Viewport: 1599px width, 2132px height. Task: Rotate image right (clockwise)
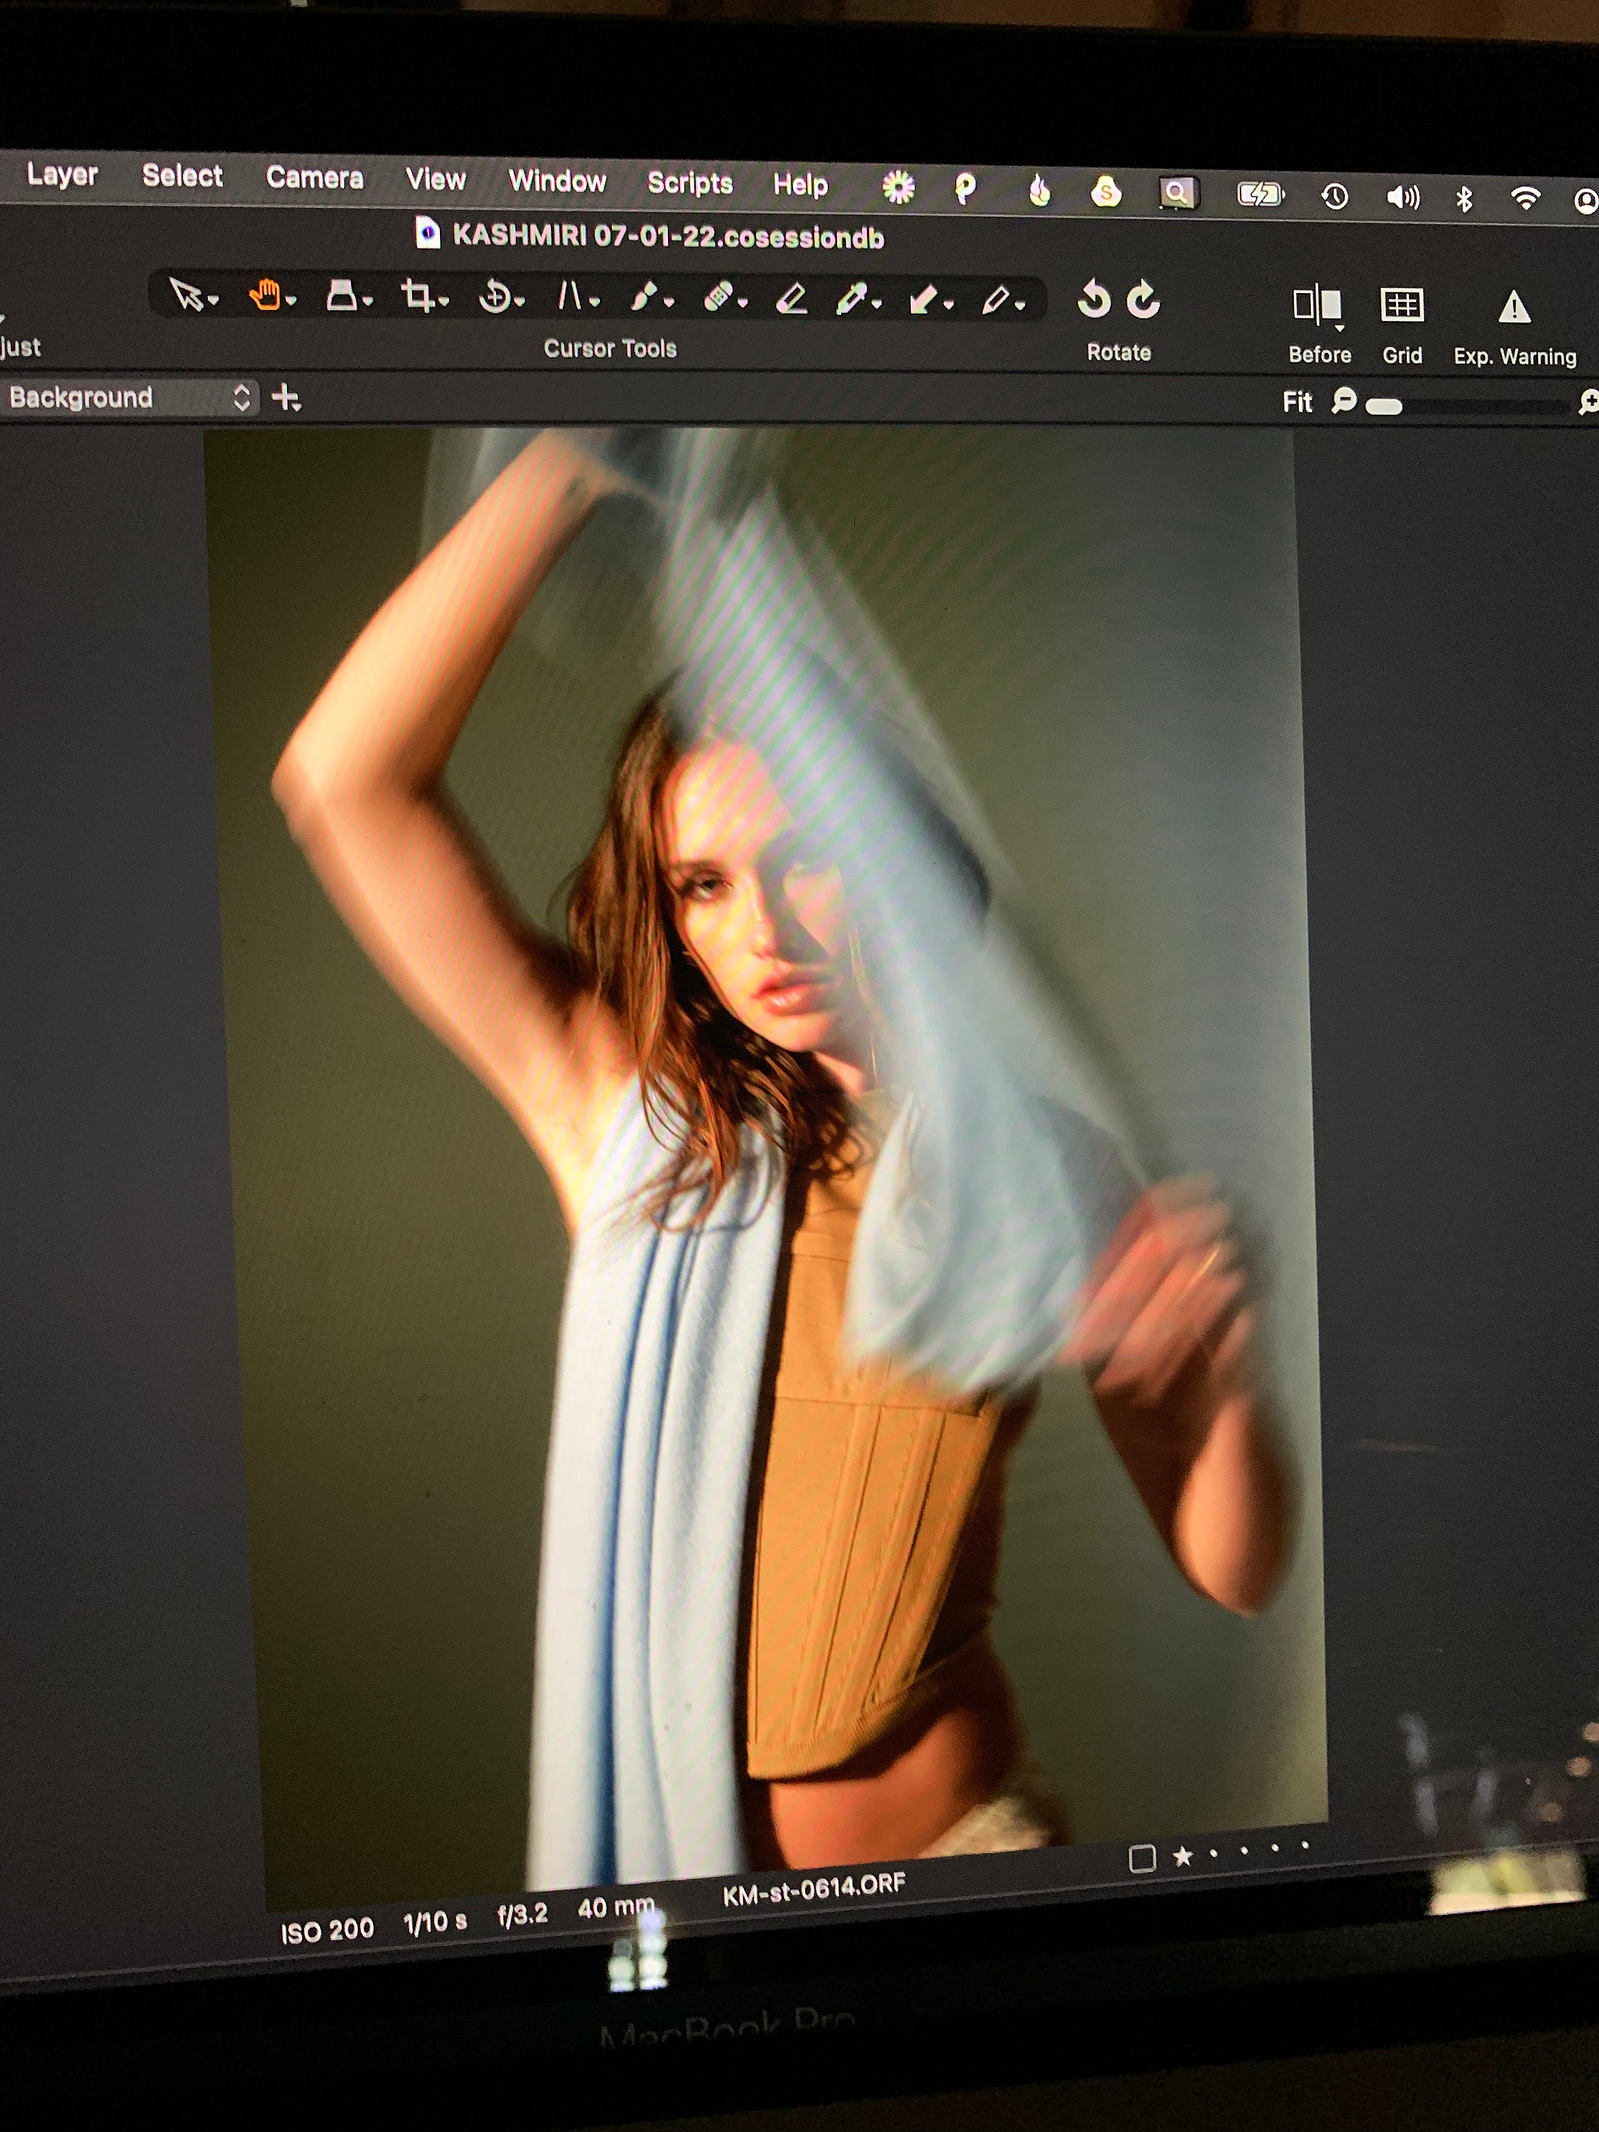(x=1142, y=300)
